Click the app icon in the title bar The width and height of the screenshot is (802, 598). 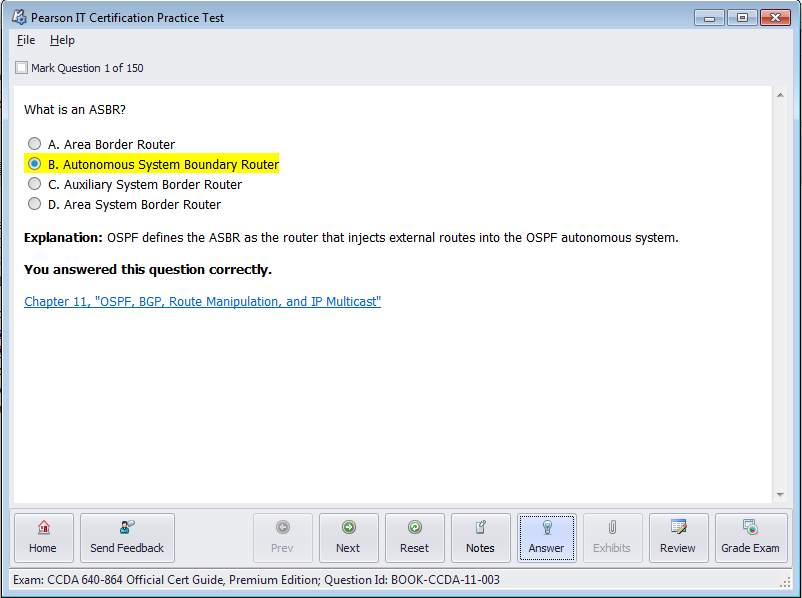click(19, 17)
